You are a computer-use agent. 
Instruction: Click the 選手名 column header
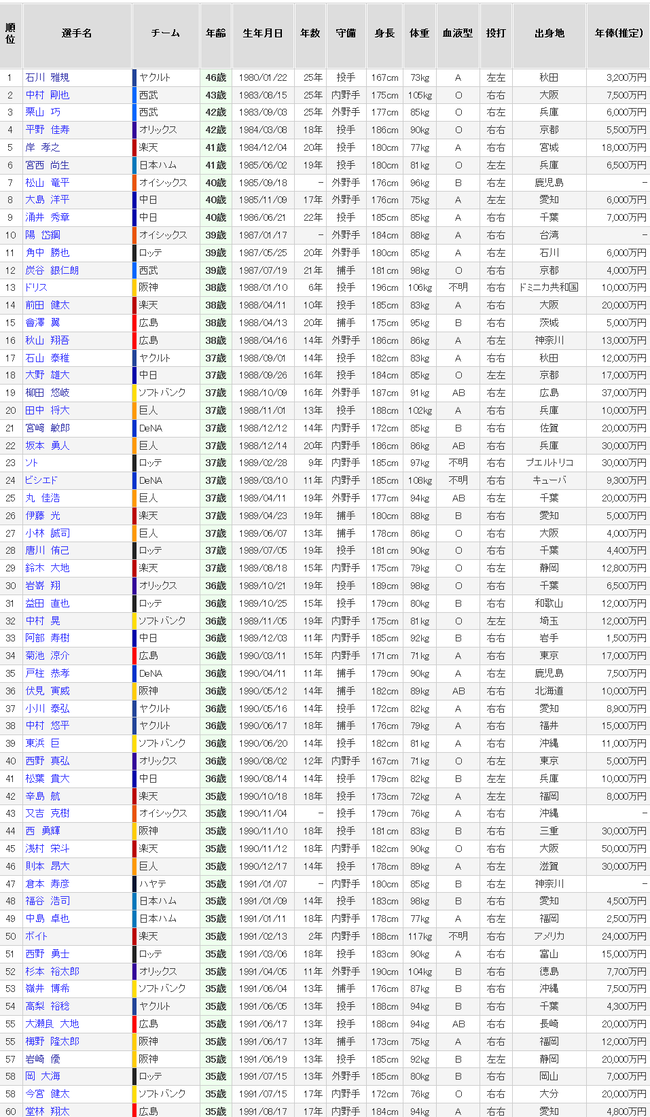pos(76,33)
